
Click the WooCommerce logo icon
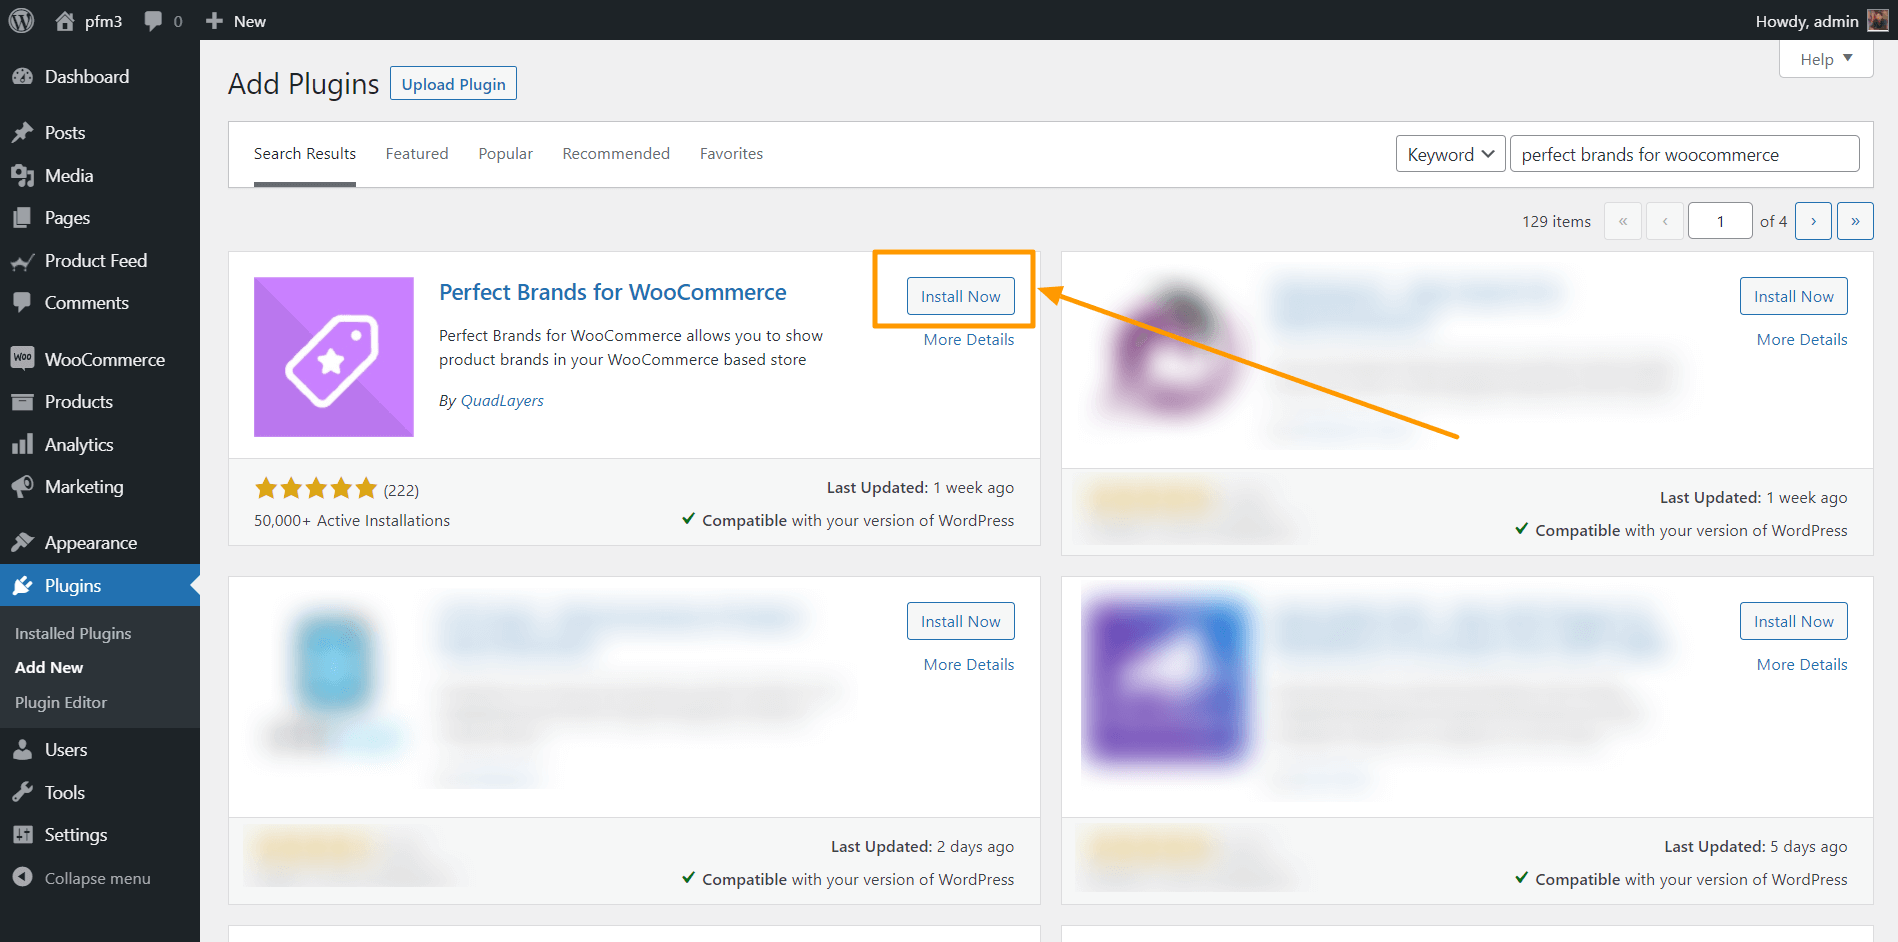pyautogui.click(x=22, y=359)
